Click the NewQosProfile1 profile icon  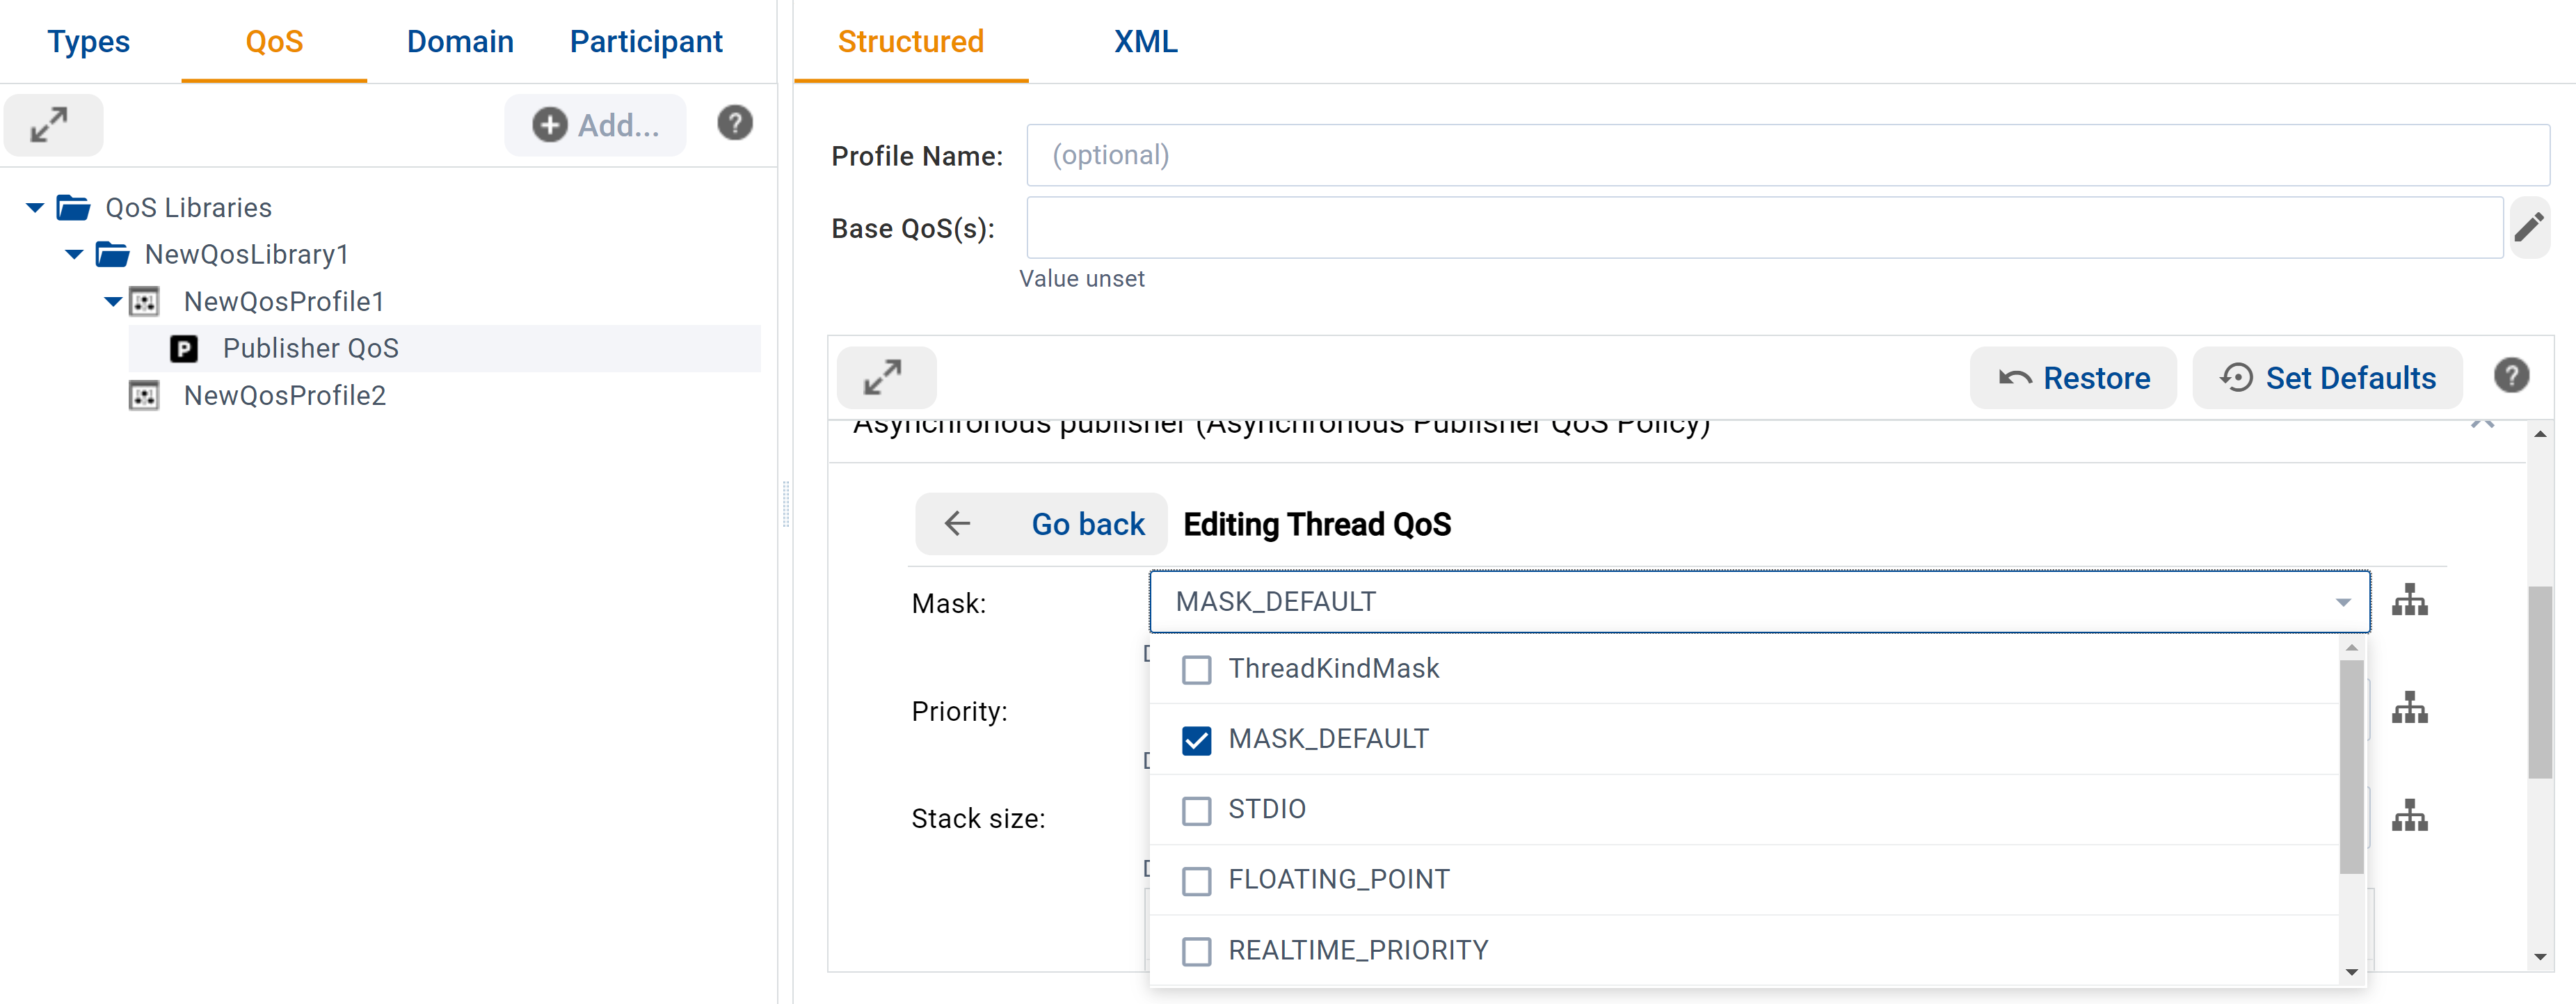tap(145, 302)
